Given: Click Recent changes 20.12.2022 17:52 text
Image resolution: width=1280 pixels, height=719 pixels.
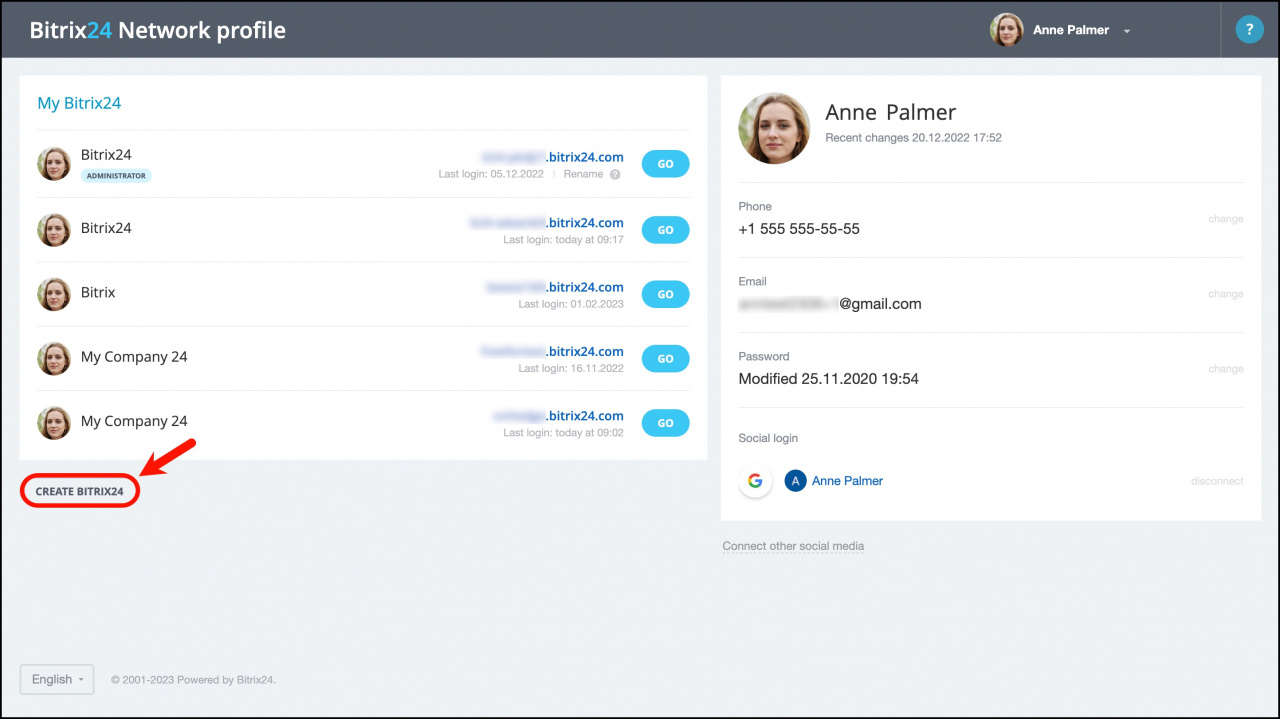Looking at the screenshot, I should coord(913,138).
